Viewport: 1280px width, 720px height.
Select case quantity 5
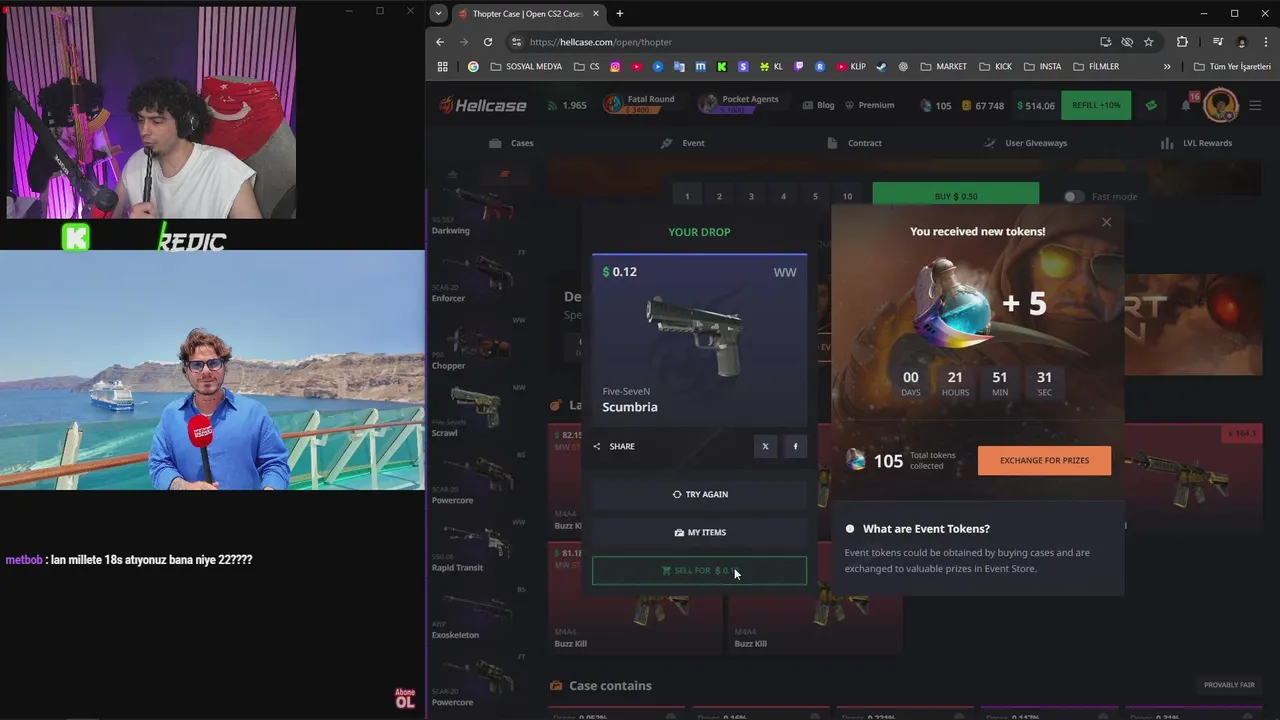[815, 197]
